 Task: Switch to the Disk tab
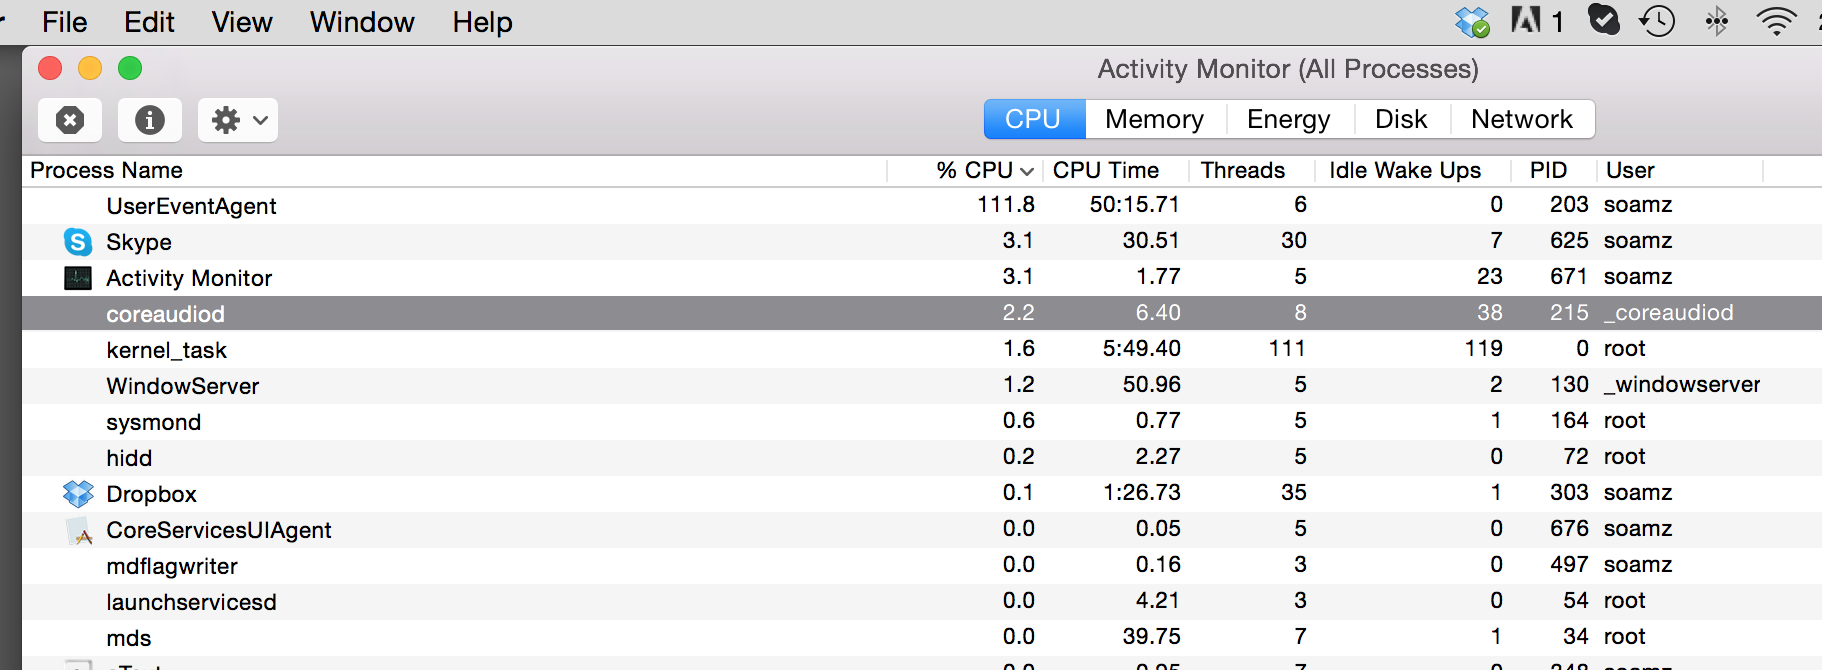[1401, 119]
